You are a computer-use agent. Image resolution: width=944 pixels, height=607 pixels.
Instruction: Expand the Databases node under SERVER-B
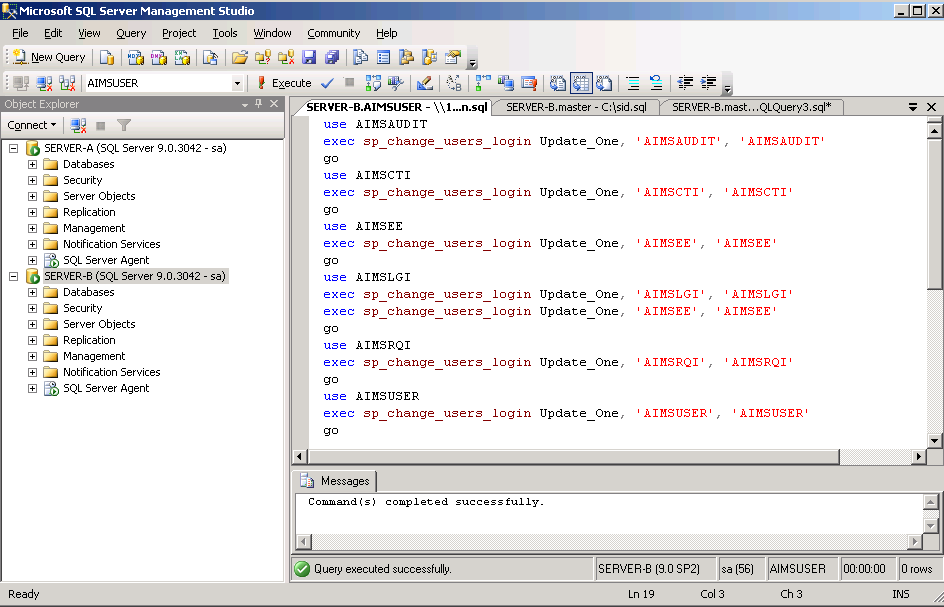32,292
